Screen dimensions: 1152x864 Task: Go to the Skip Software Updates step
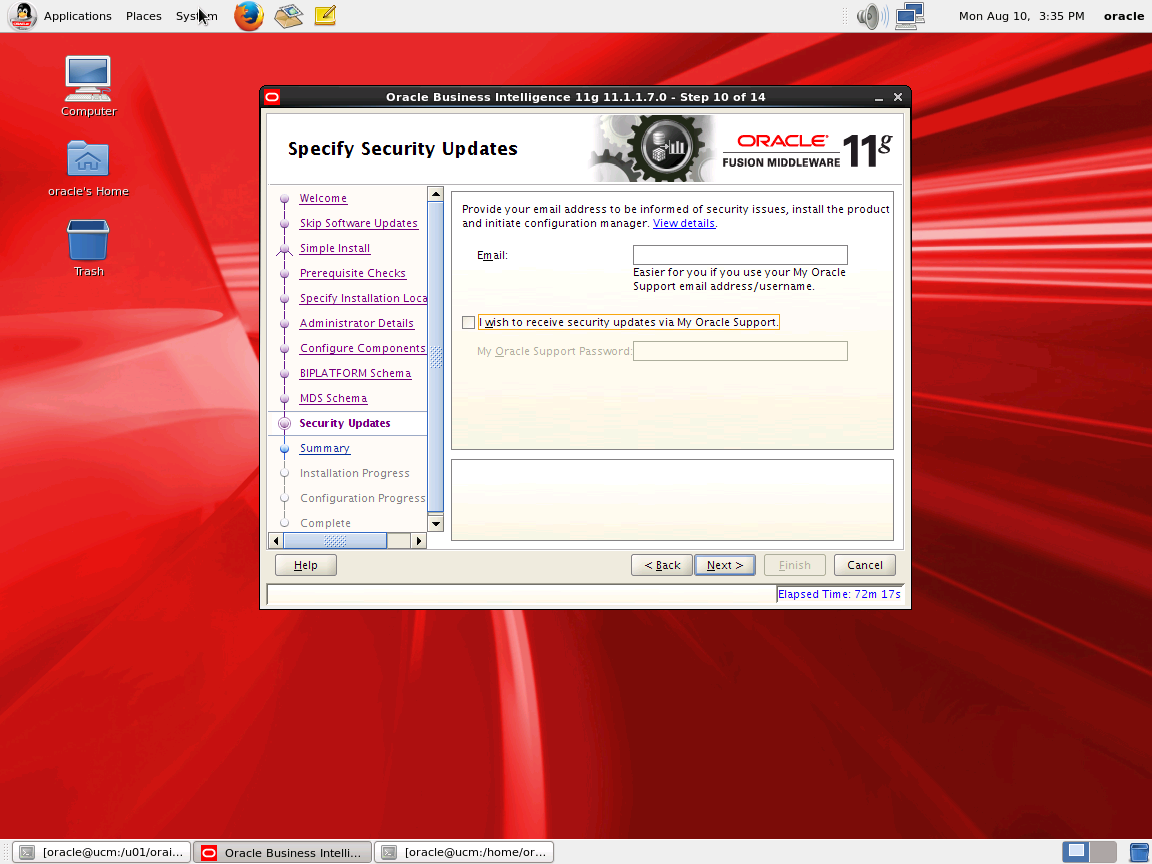click(359, 223)
